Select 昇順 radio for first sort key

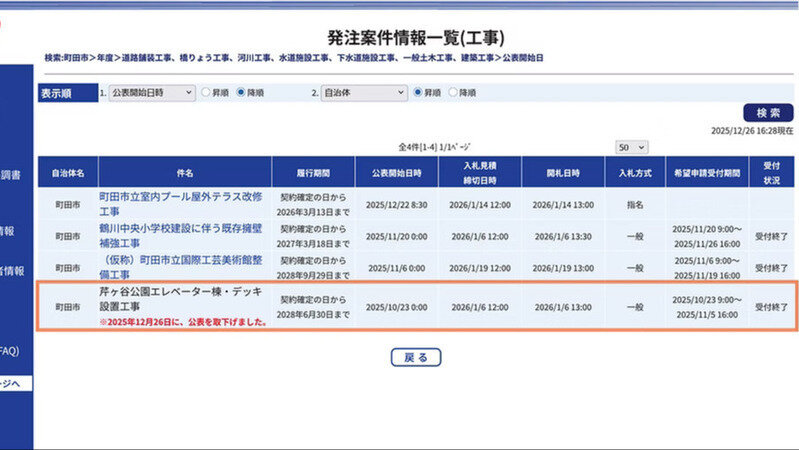(x=206, y=92)
